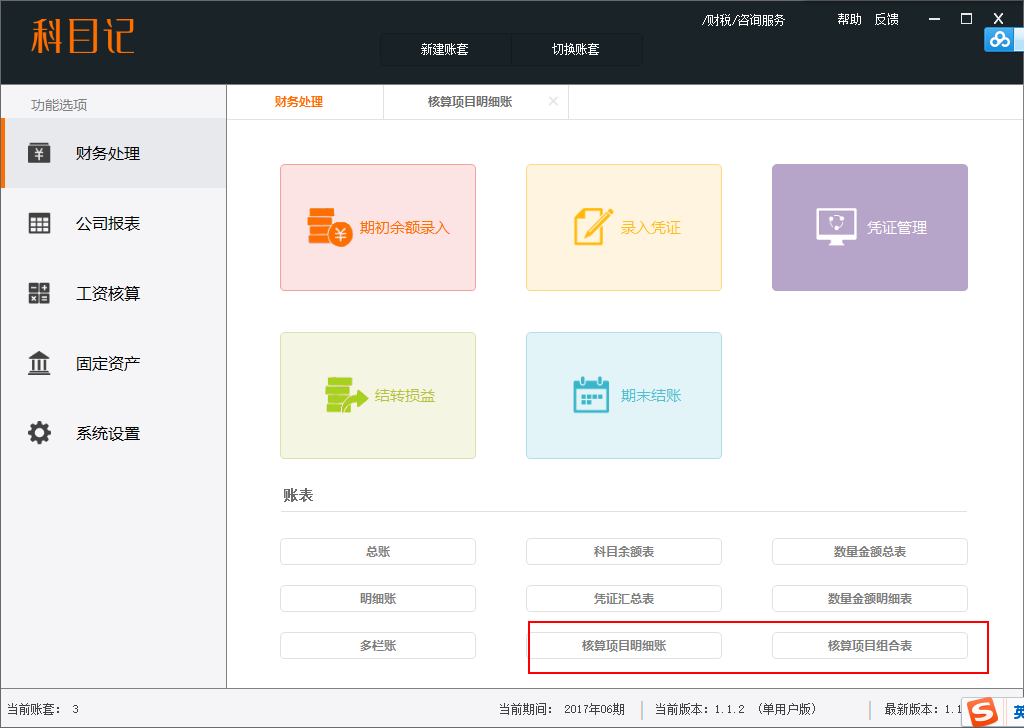Open the 帮助 menu in title bar
Image resolution: width=1024 pixels, height=728 pixels.
pos(849,20)
